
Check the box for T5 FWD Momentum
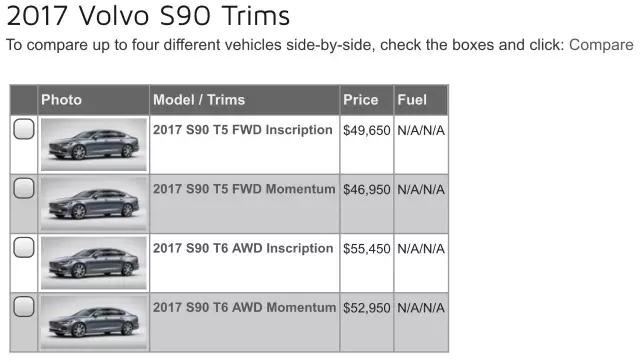pos(24,188)
